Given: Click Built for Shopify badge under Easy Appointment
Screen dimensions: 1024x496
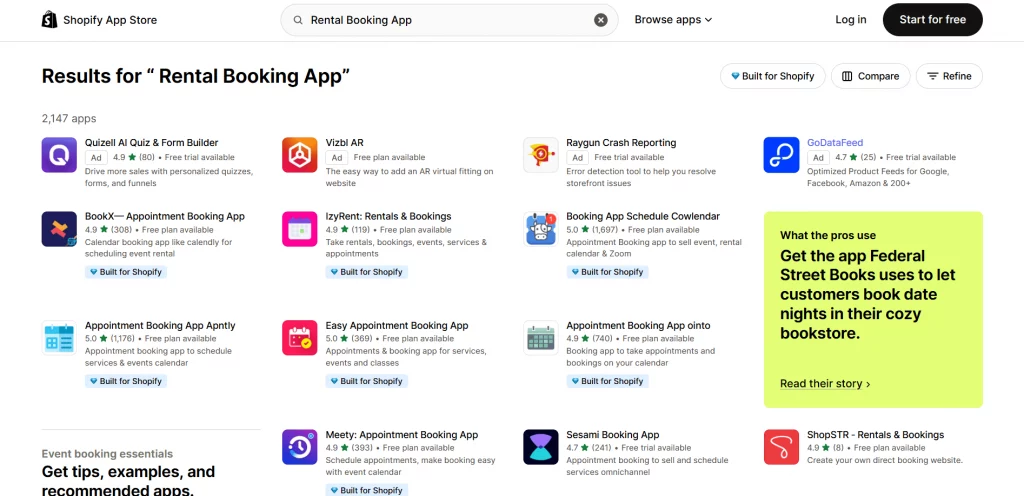Looking at the screenshot, I should pyautogui.click(x=367, y=381).
